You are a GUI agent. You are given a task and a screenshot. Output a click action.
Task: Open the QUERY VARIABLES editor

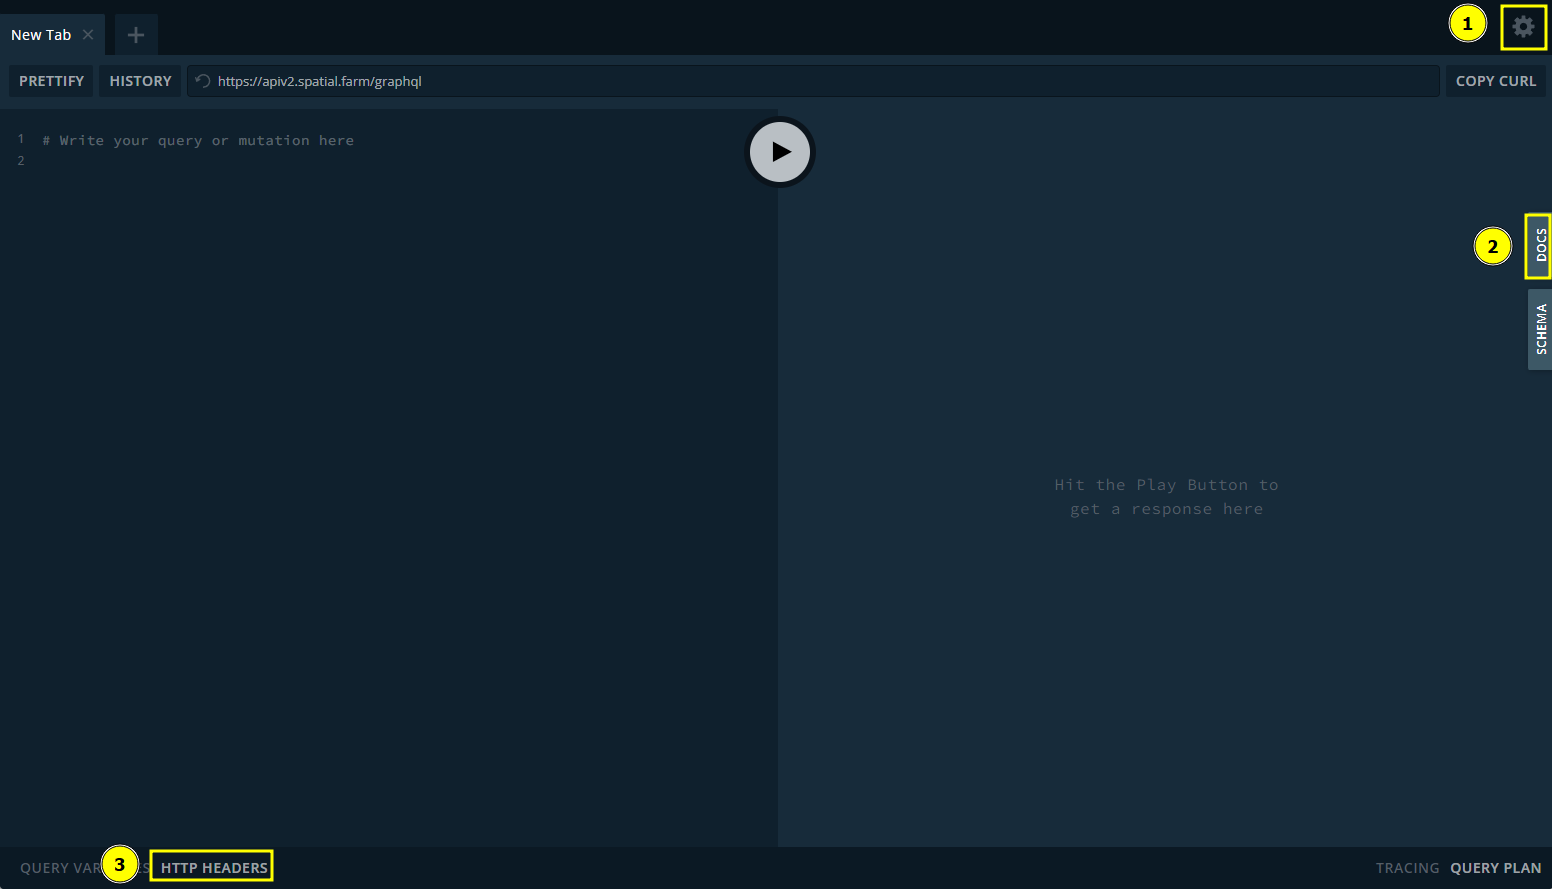58,867
